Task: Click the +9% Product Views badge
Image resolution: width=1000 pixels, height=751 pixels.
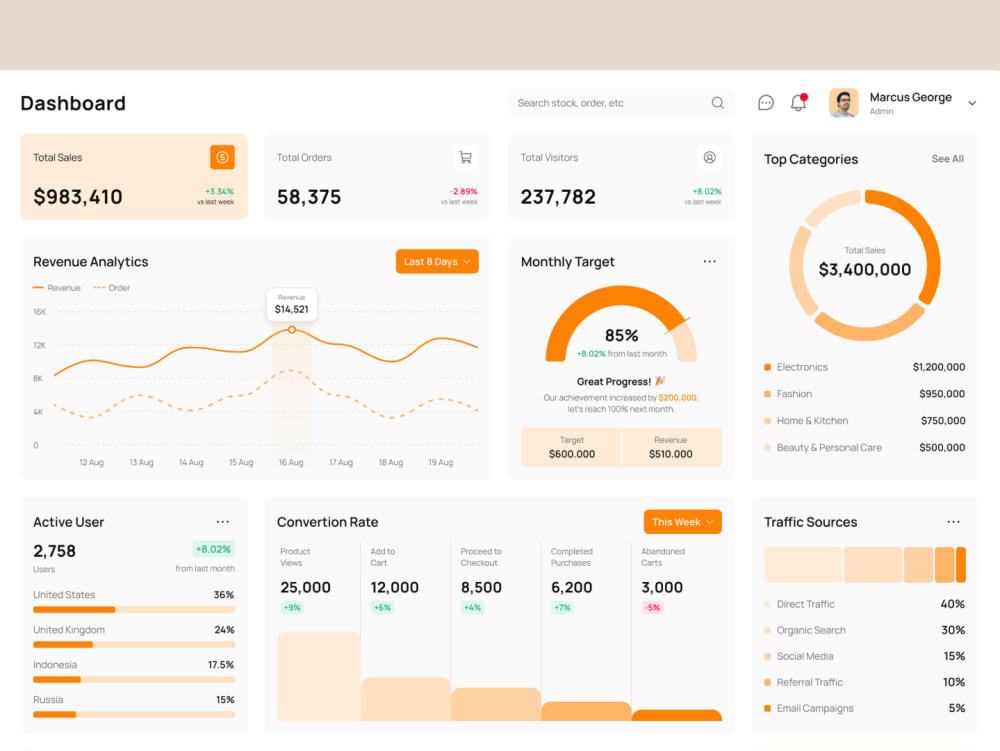Action: [292, 608]
